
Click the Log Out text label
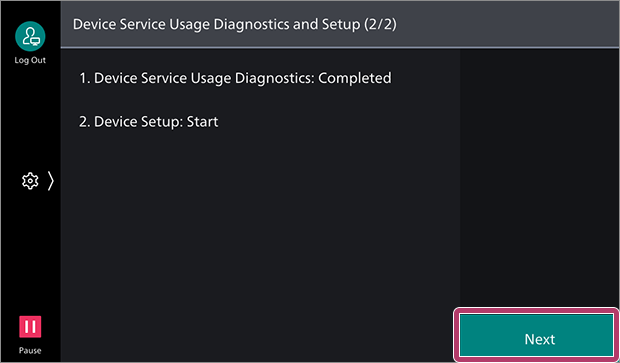coord(30,60)
